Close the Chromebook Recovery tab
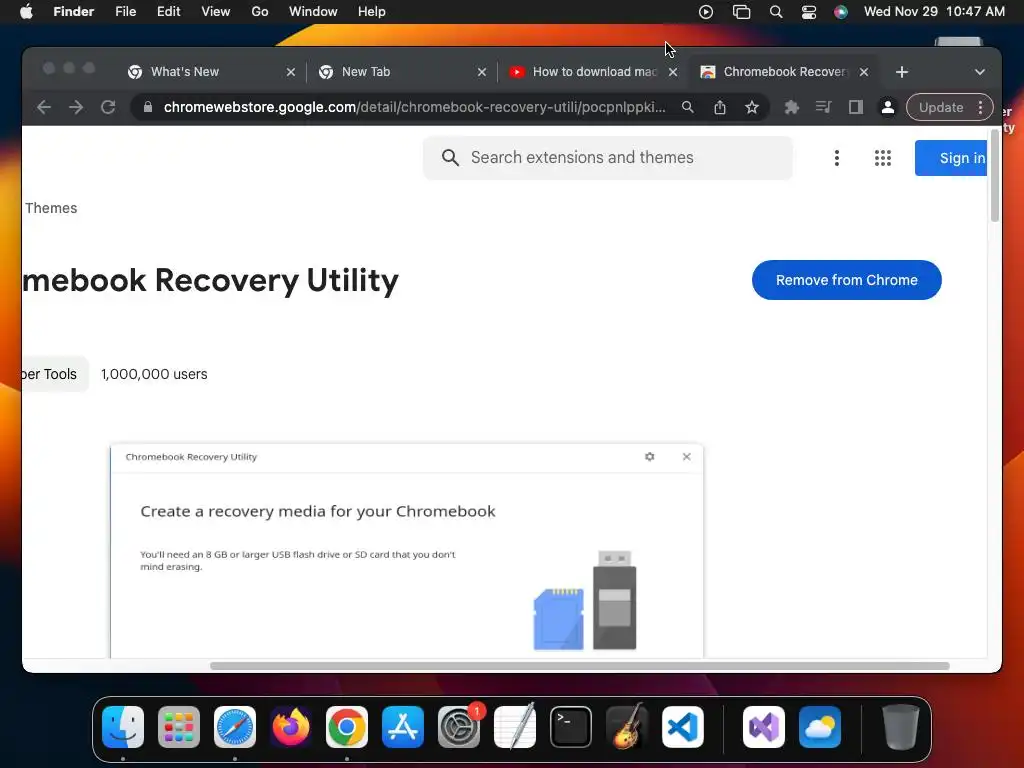Image resolution: width=1024 pixels, height=768 pixels. tap(864, 72)
